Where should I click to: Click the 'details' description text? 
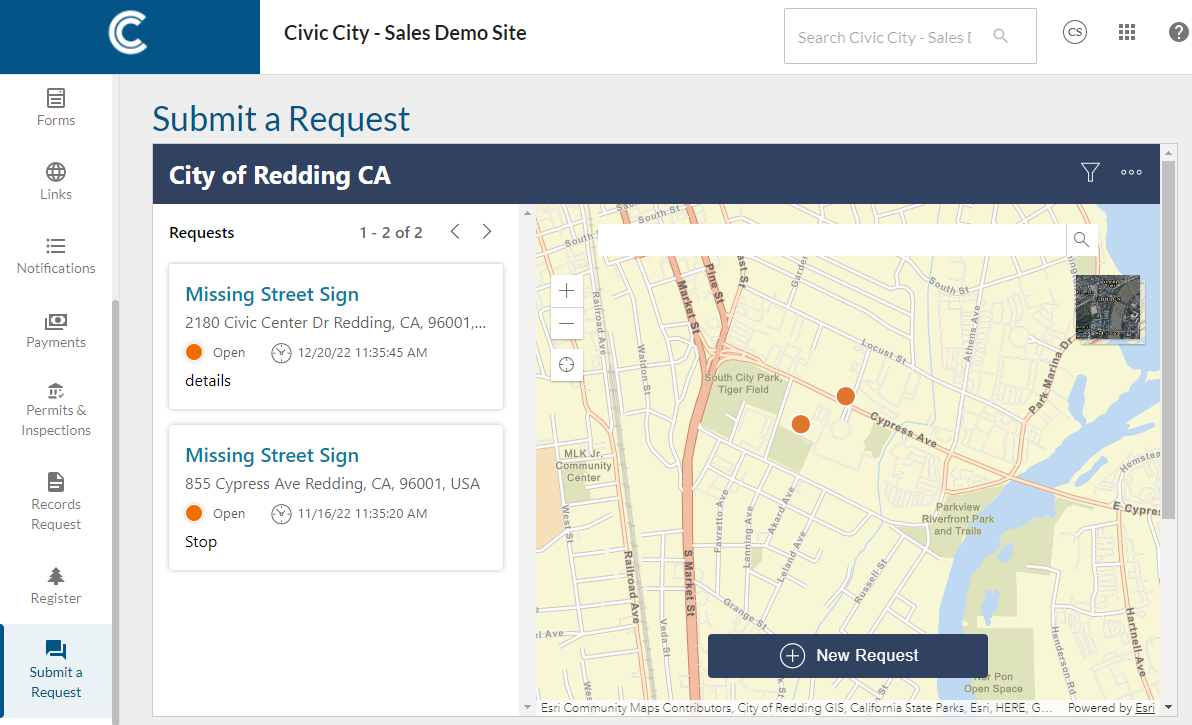pos(208,381)
